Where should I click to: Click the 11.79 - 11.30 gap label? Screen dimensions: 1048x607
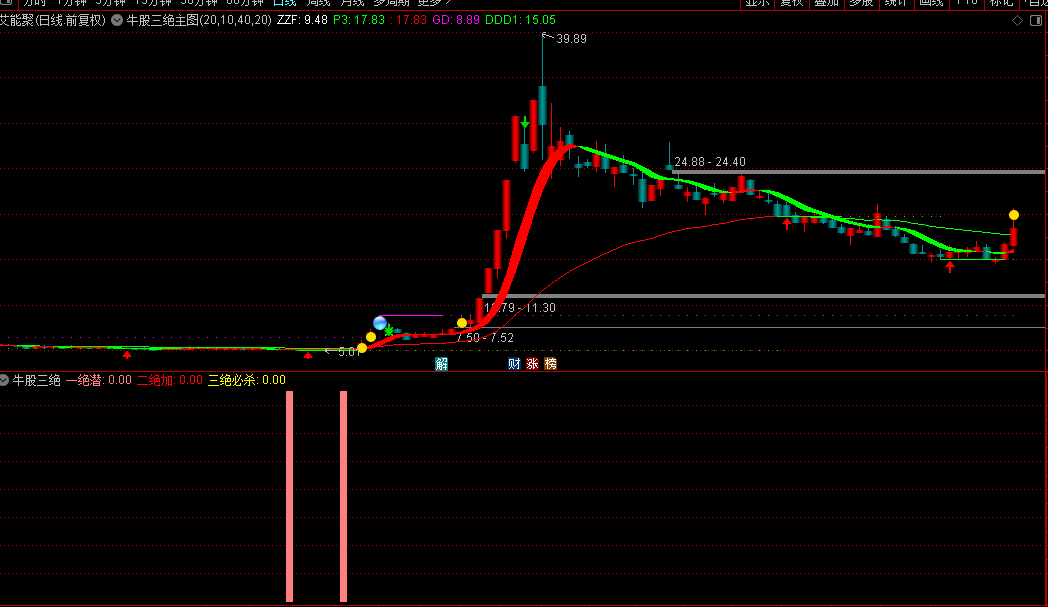pyautogui.click(x=519, y=308)
